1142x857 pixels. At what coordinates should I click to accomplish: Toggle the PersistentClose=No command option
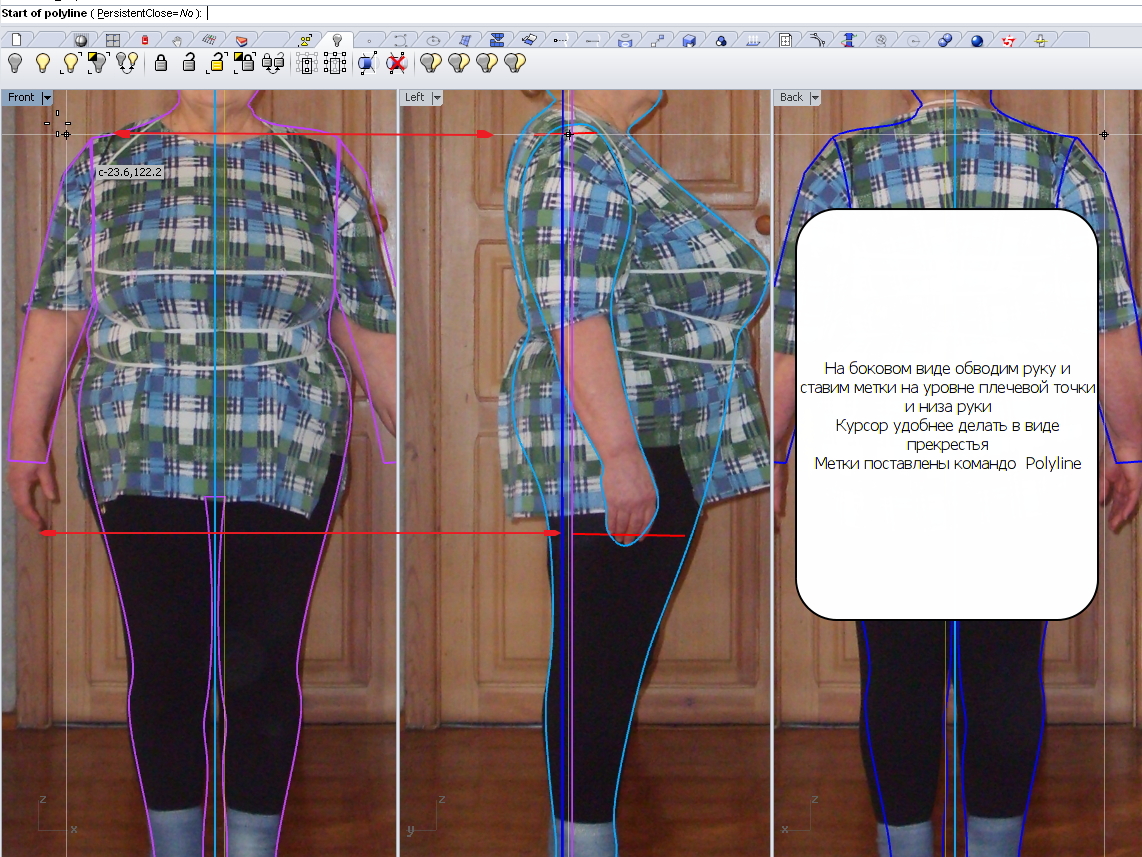(144, 13)
